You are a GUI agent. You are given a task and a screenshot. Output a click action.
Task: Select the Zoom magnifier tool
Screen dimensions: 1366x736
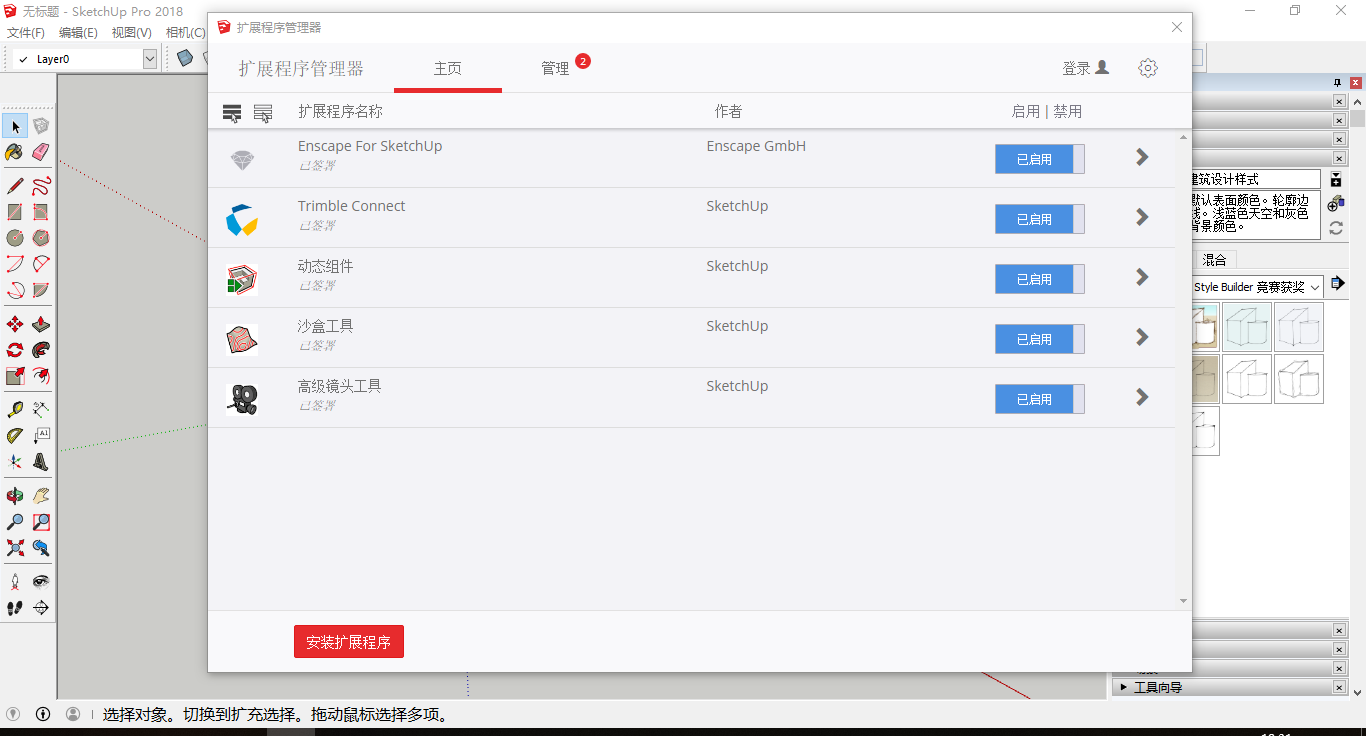tap(15, 521)
